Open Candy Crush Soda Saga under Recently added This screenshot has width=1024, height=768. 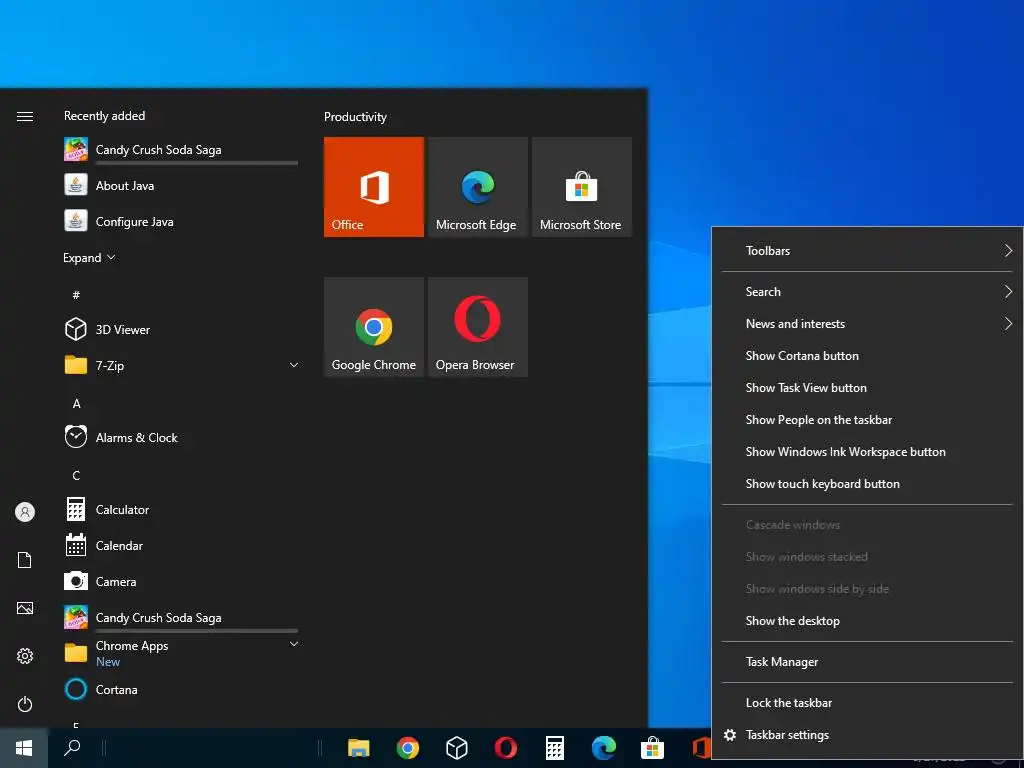[181, 150]
